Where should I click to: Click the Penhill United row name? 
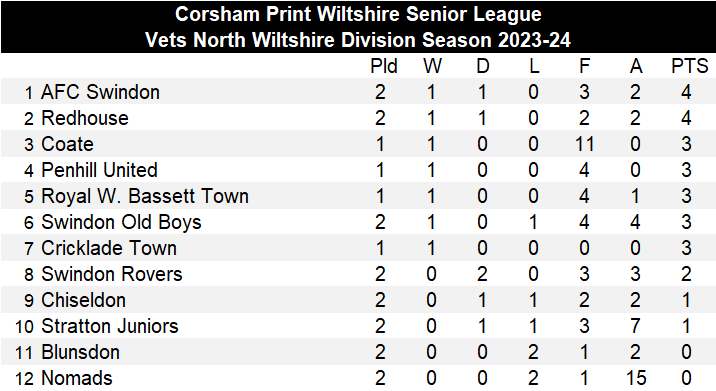tap(100, 170)
